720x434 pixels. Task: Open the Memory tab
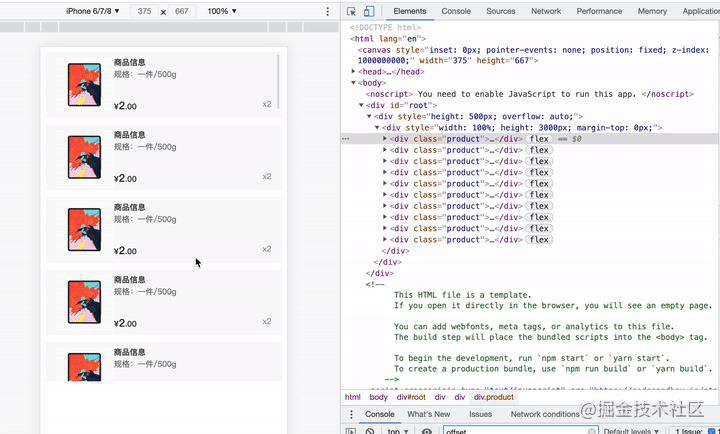click(652, 11)
